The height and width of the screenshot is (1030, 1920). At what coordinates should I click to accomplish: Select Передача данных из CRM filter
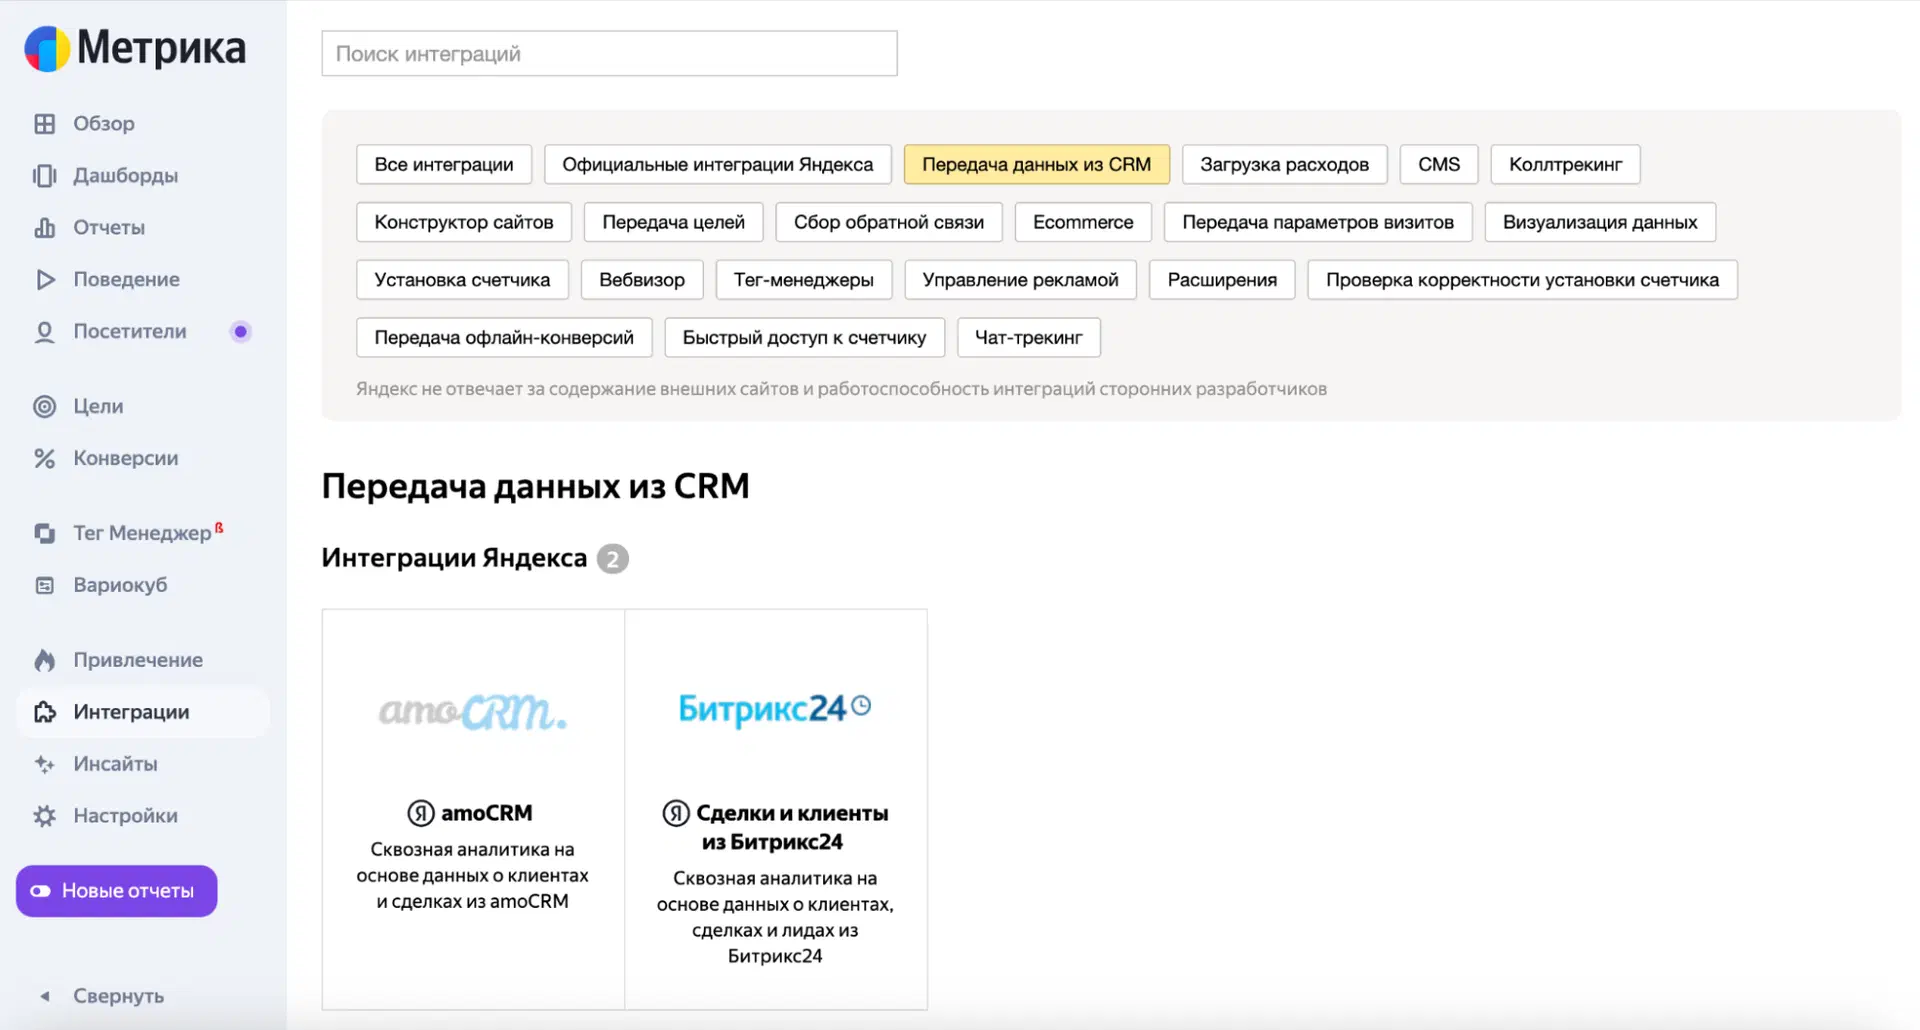[x=1036, y=165]
